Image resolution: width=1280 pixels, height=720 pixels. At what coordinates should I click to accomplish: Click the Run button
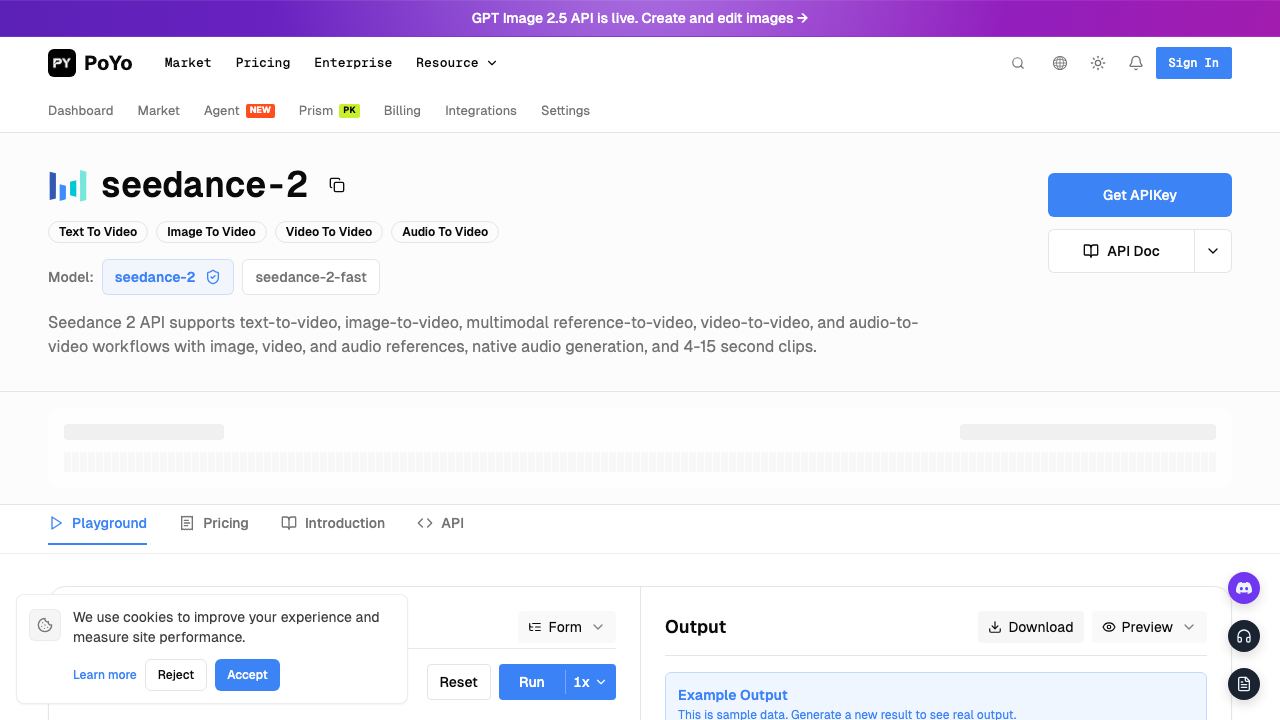pos(532,682)
